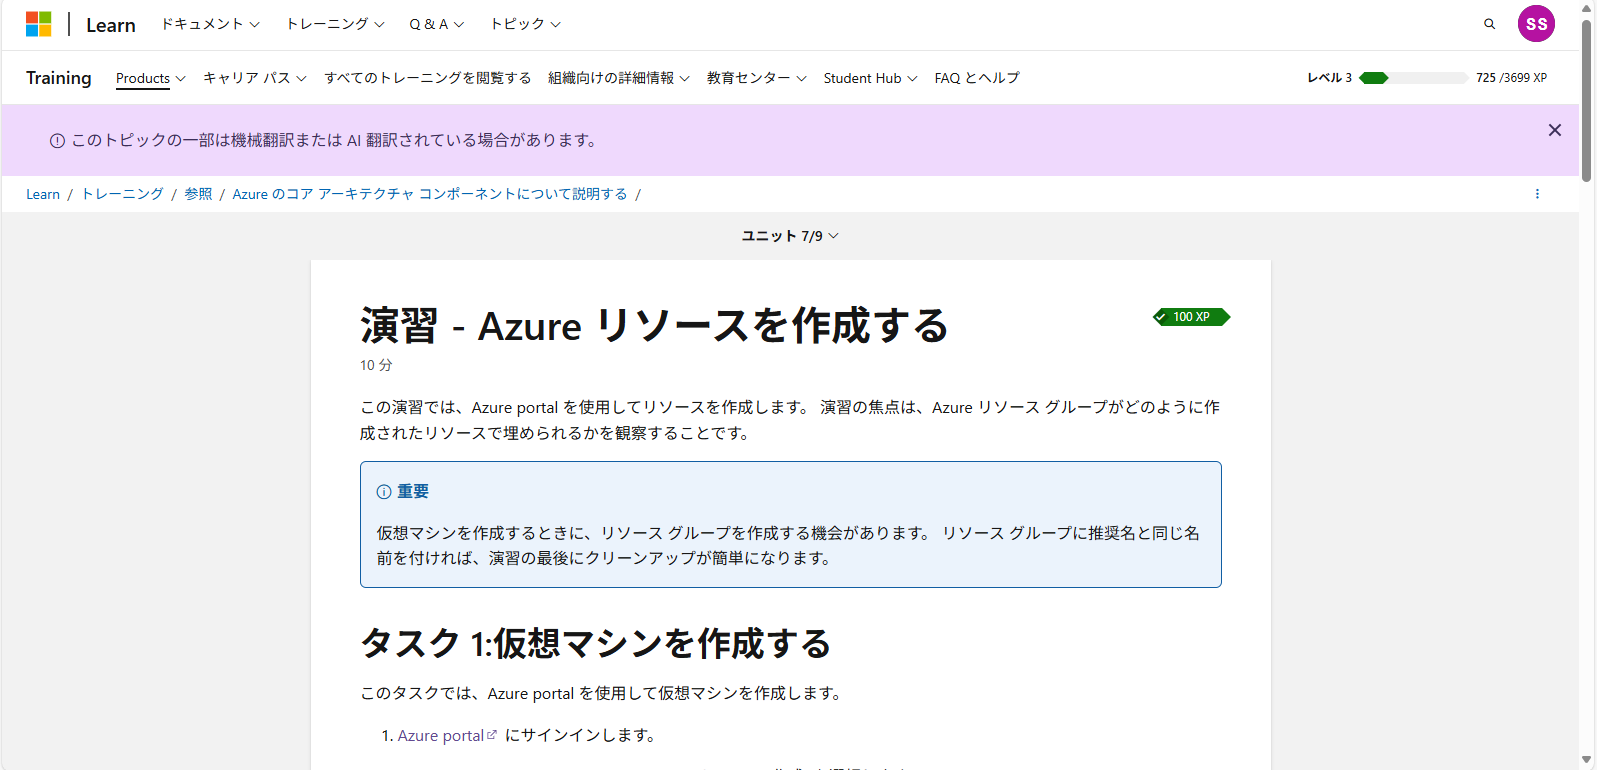The height and width of the screenshot is (770, 1597).
Task: Dismiss the machine translation banner
Action: (x=1554, y=130)
